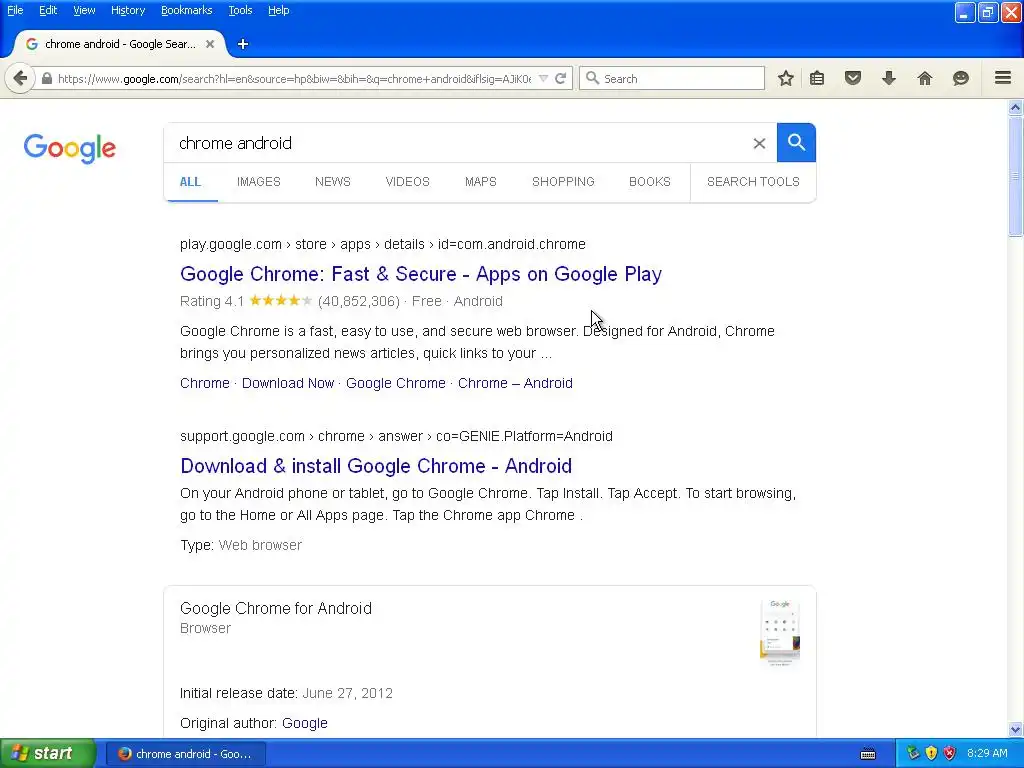Close the 'chrome android' browser tab

click(210, 44)
